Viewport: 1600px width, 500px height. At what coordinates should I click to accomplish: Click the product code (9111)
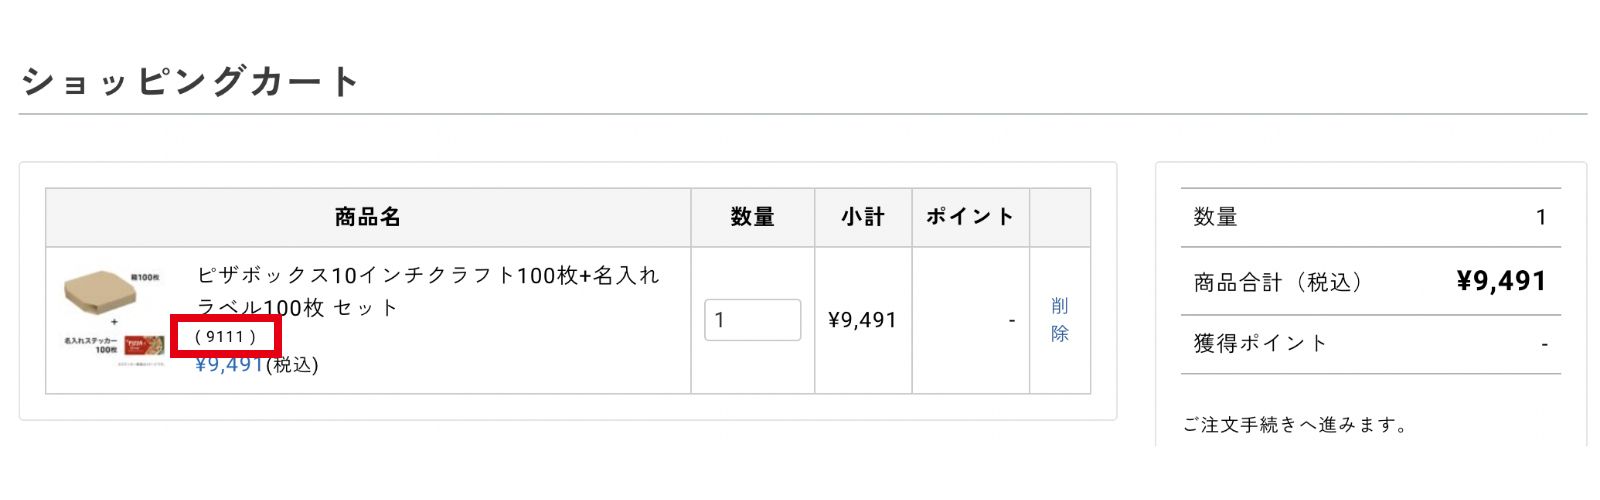click(x=225, y=337)
